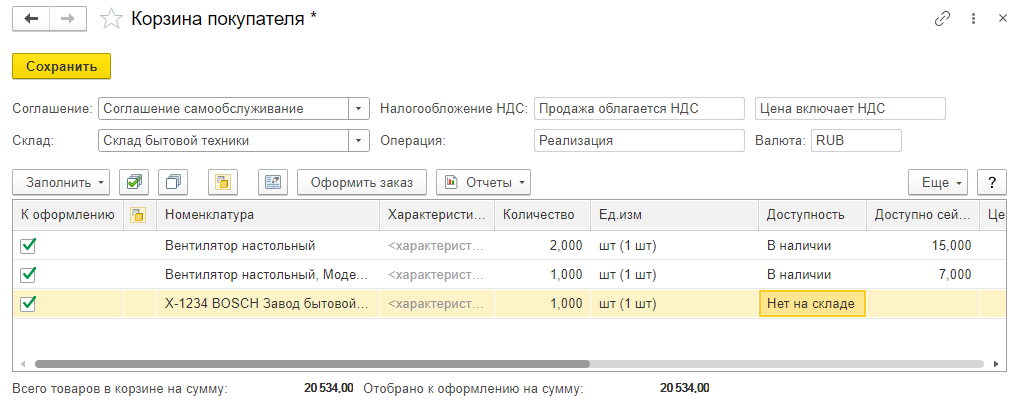The width and height of the screenshot is (1027, 408).
Task: Open the Отчеты menu
Action: pos(484,182)
